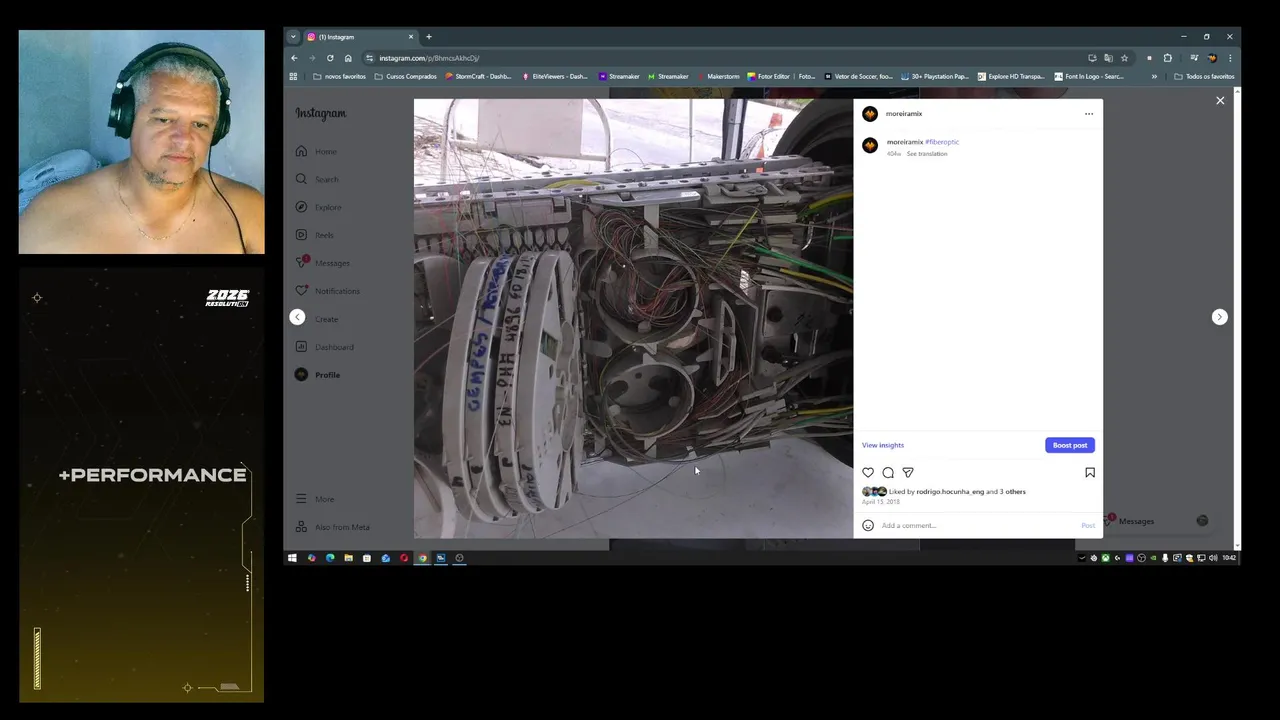The height and width of the screenshot is (720, 1280).
Task: Open View insights
Action: tap(883, 445)
